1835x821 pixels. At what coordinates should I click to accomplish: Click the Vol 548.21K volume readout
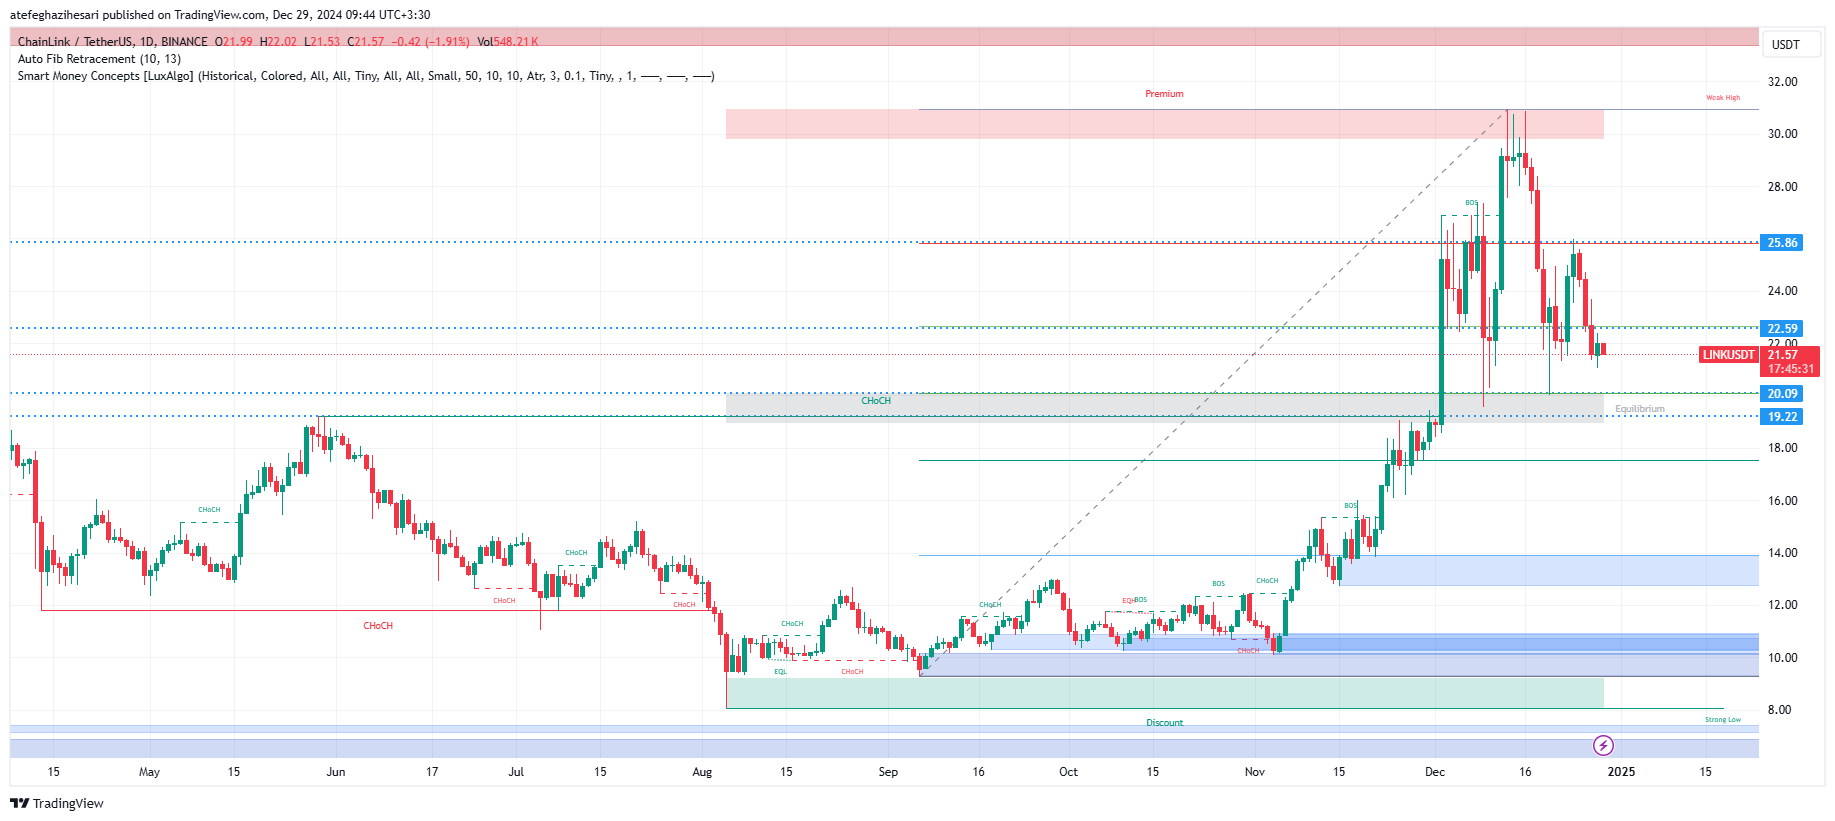(508, 42)
